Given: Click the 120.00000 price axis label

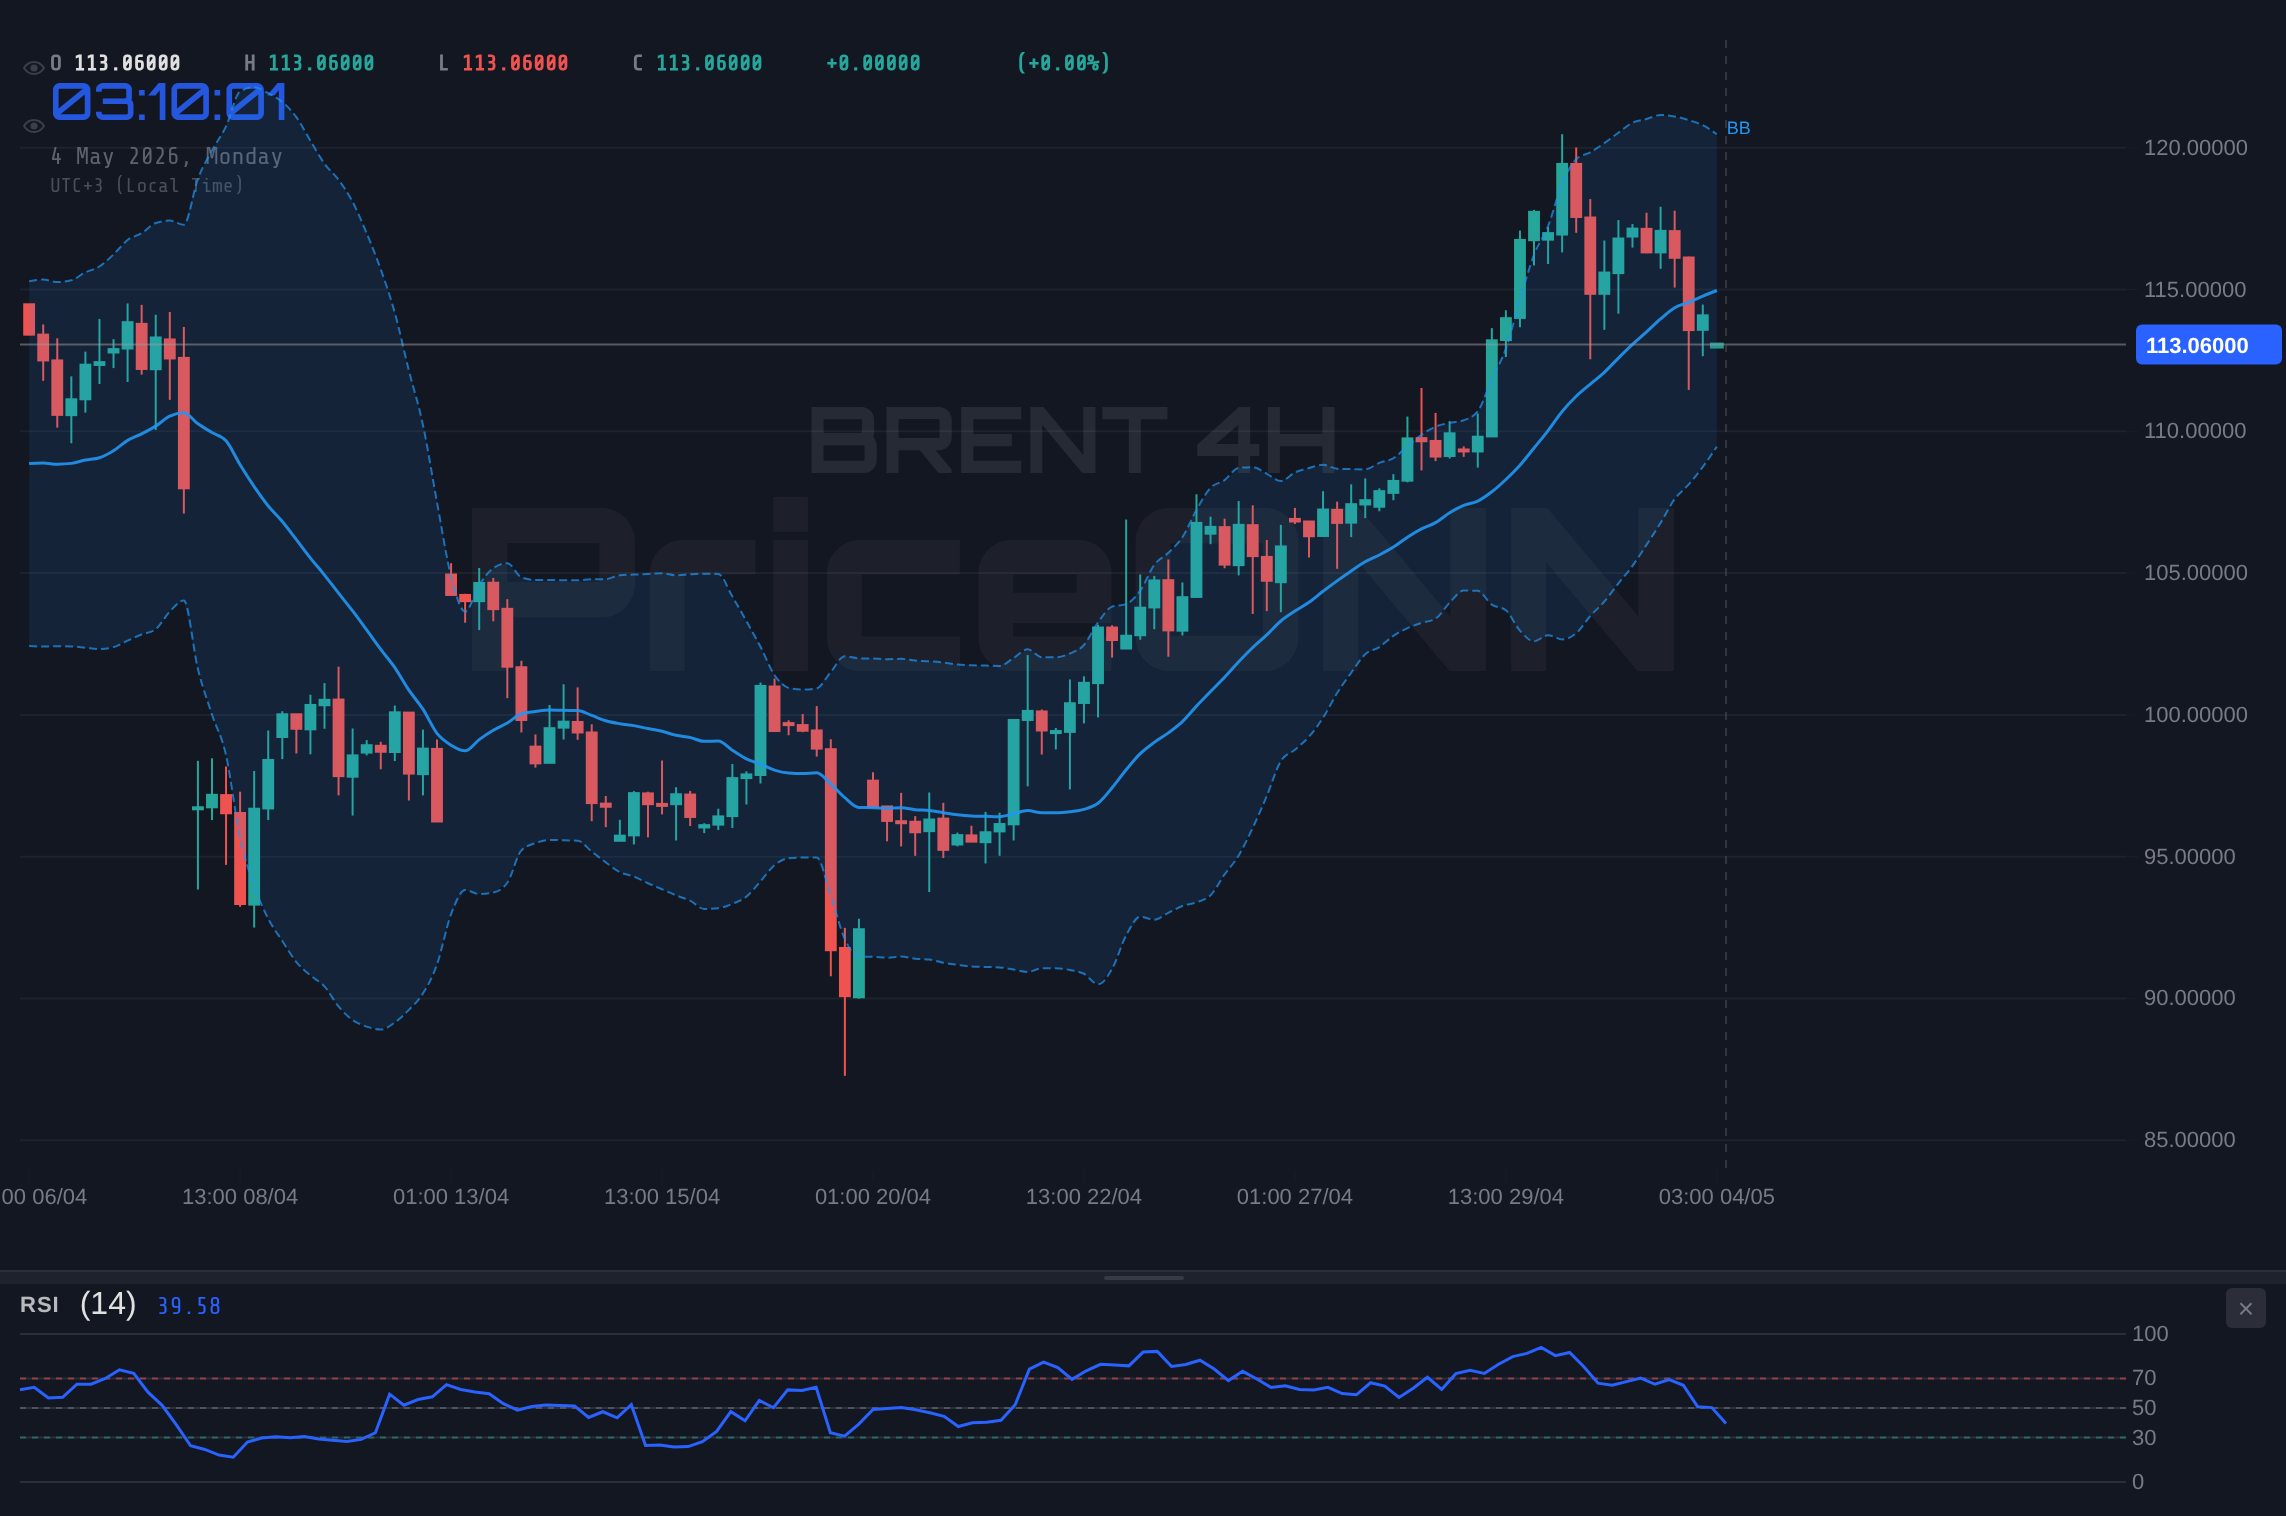Looking at the screenshot, I should click(2195, 148).
